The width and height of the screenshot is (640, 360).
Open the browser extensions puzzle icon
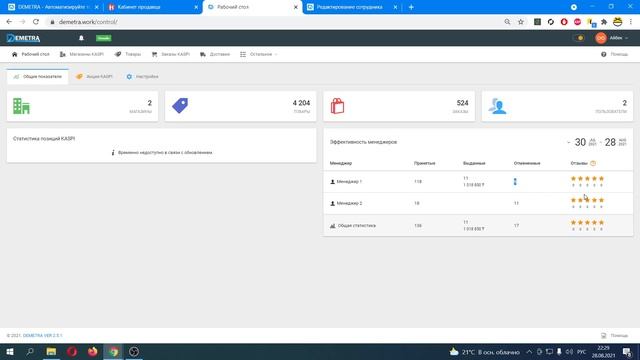click(604, 22)
